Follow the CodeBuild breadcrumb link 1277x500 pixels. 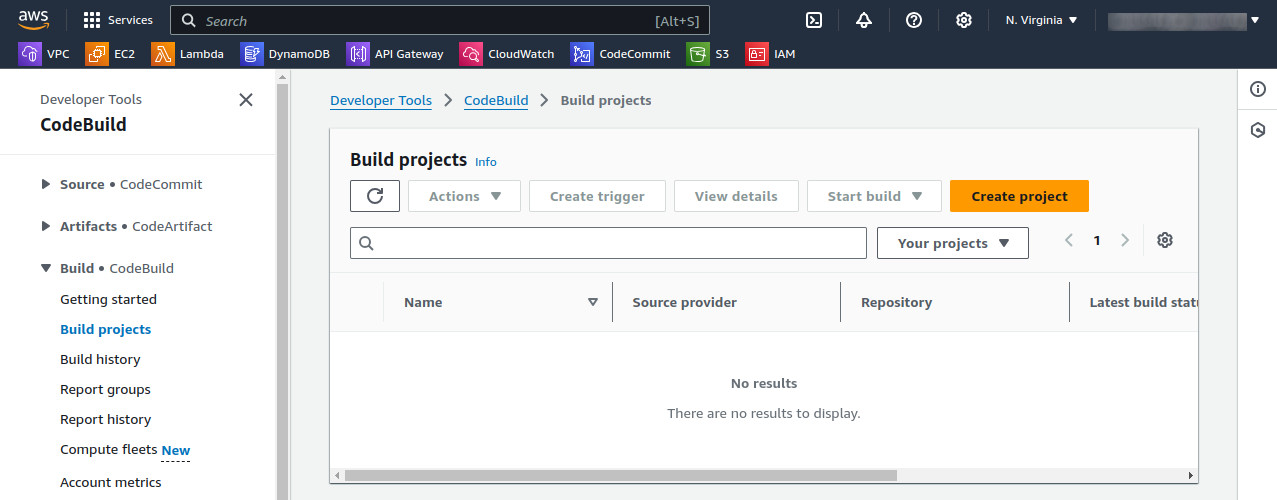pos(496,100)
